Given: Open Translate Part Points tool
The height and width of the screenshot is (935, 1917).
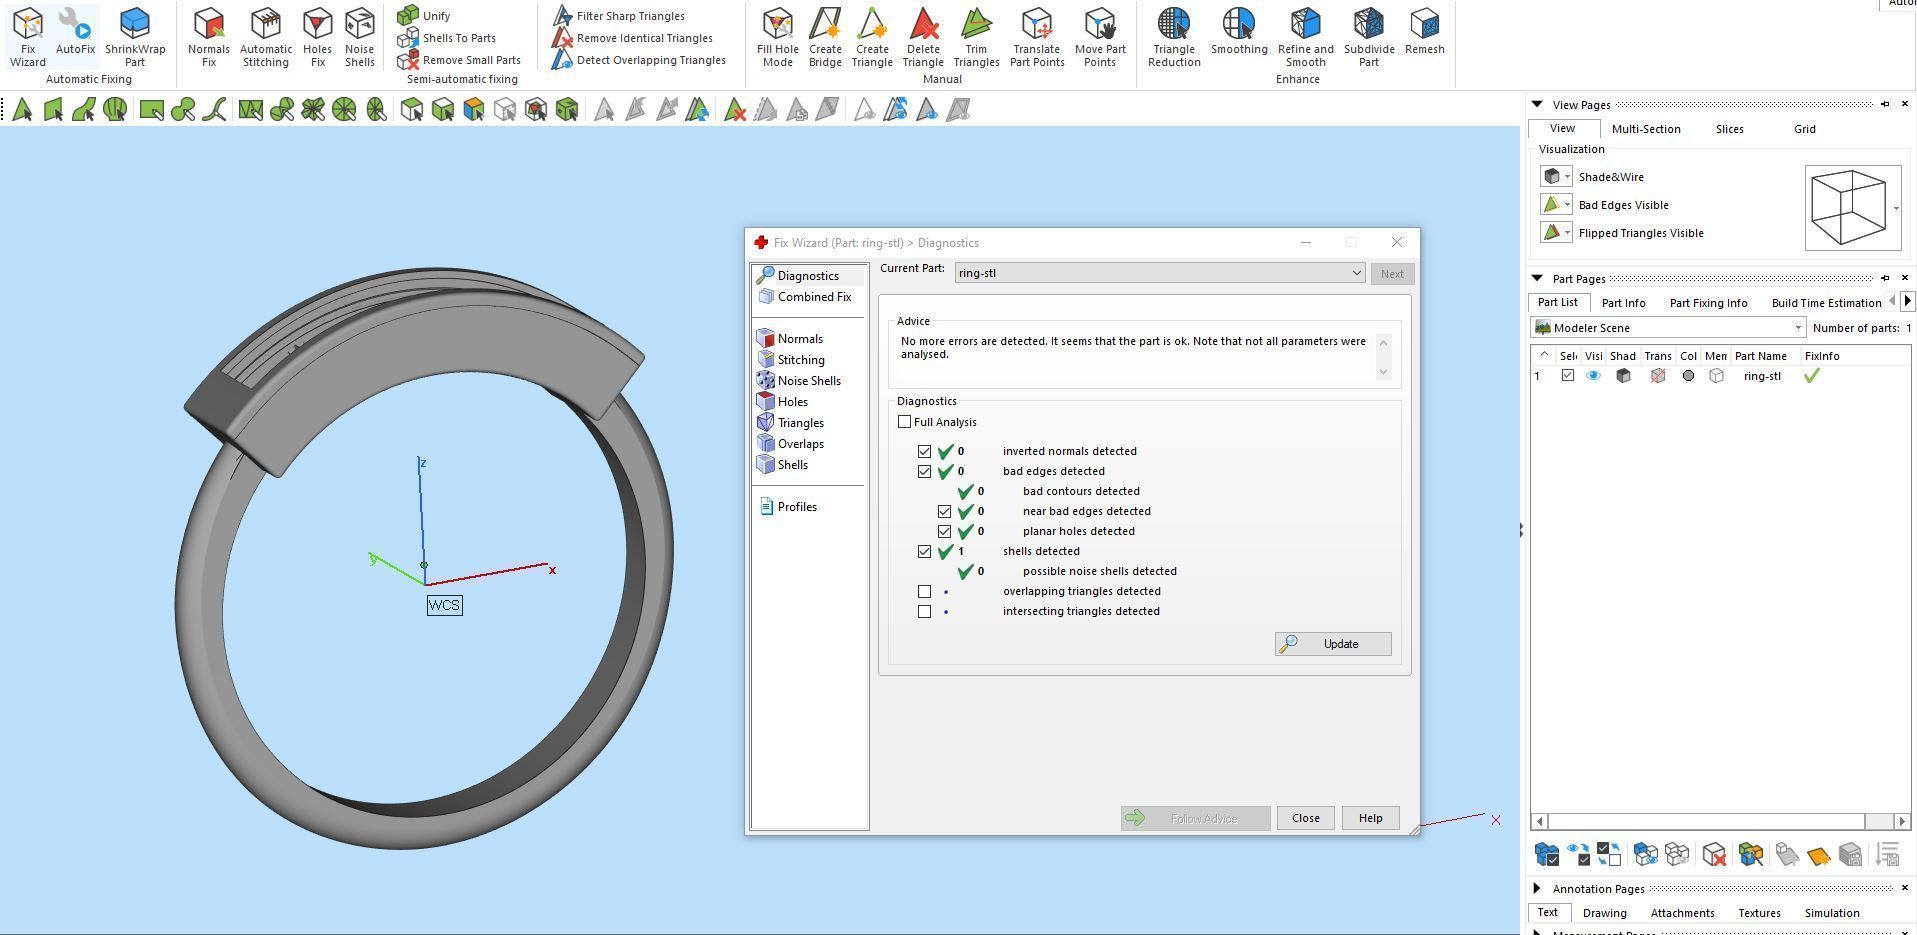Looking at the screenshot, I should pos(1037,36).
